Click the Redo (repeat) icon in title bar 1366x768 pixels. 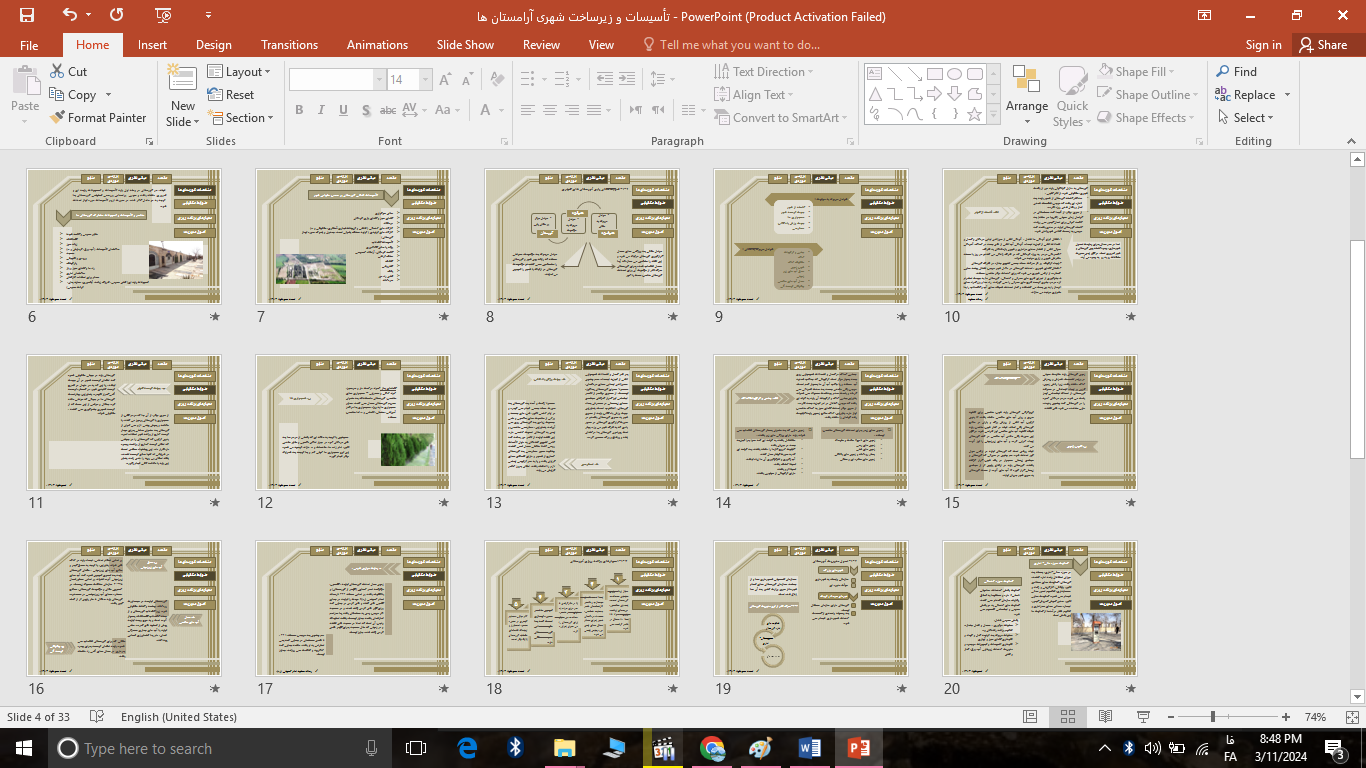click(x=117, y=15)
